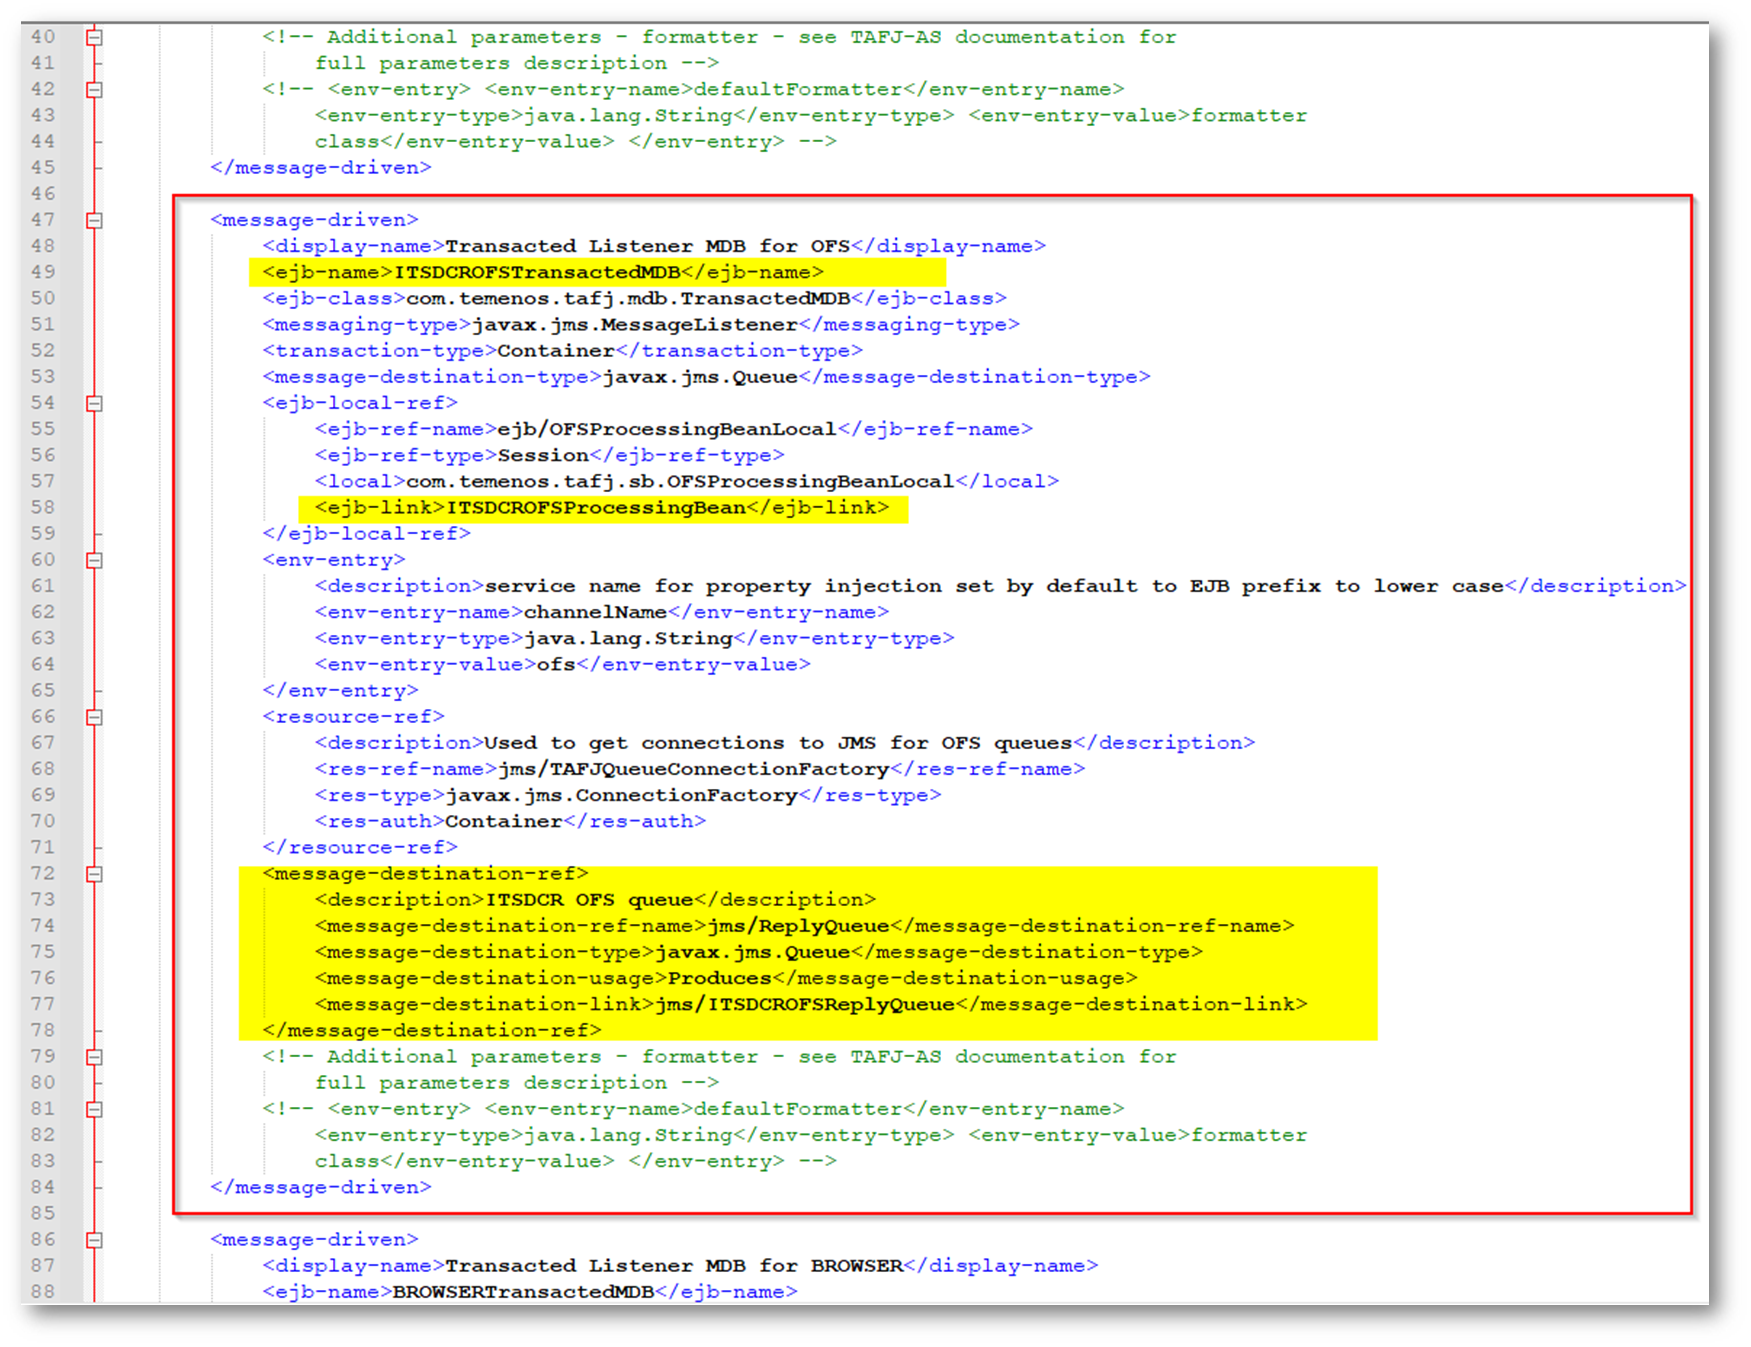Image resolution: width=1751 pixels, height=1347 pixels.
Task: Collapse the message-driven block at line 47
Action: pos(94,220)
